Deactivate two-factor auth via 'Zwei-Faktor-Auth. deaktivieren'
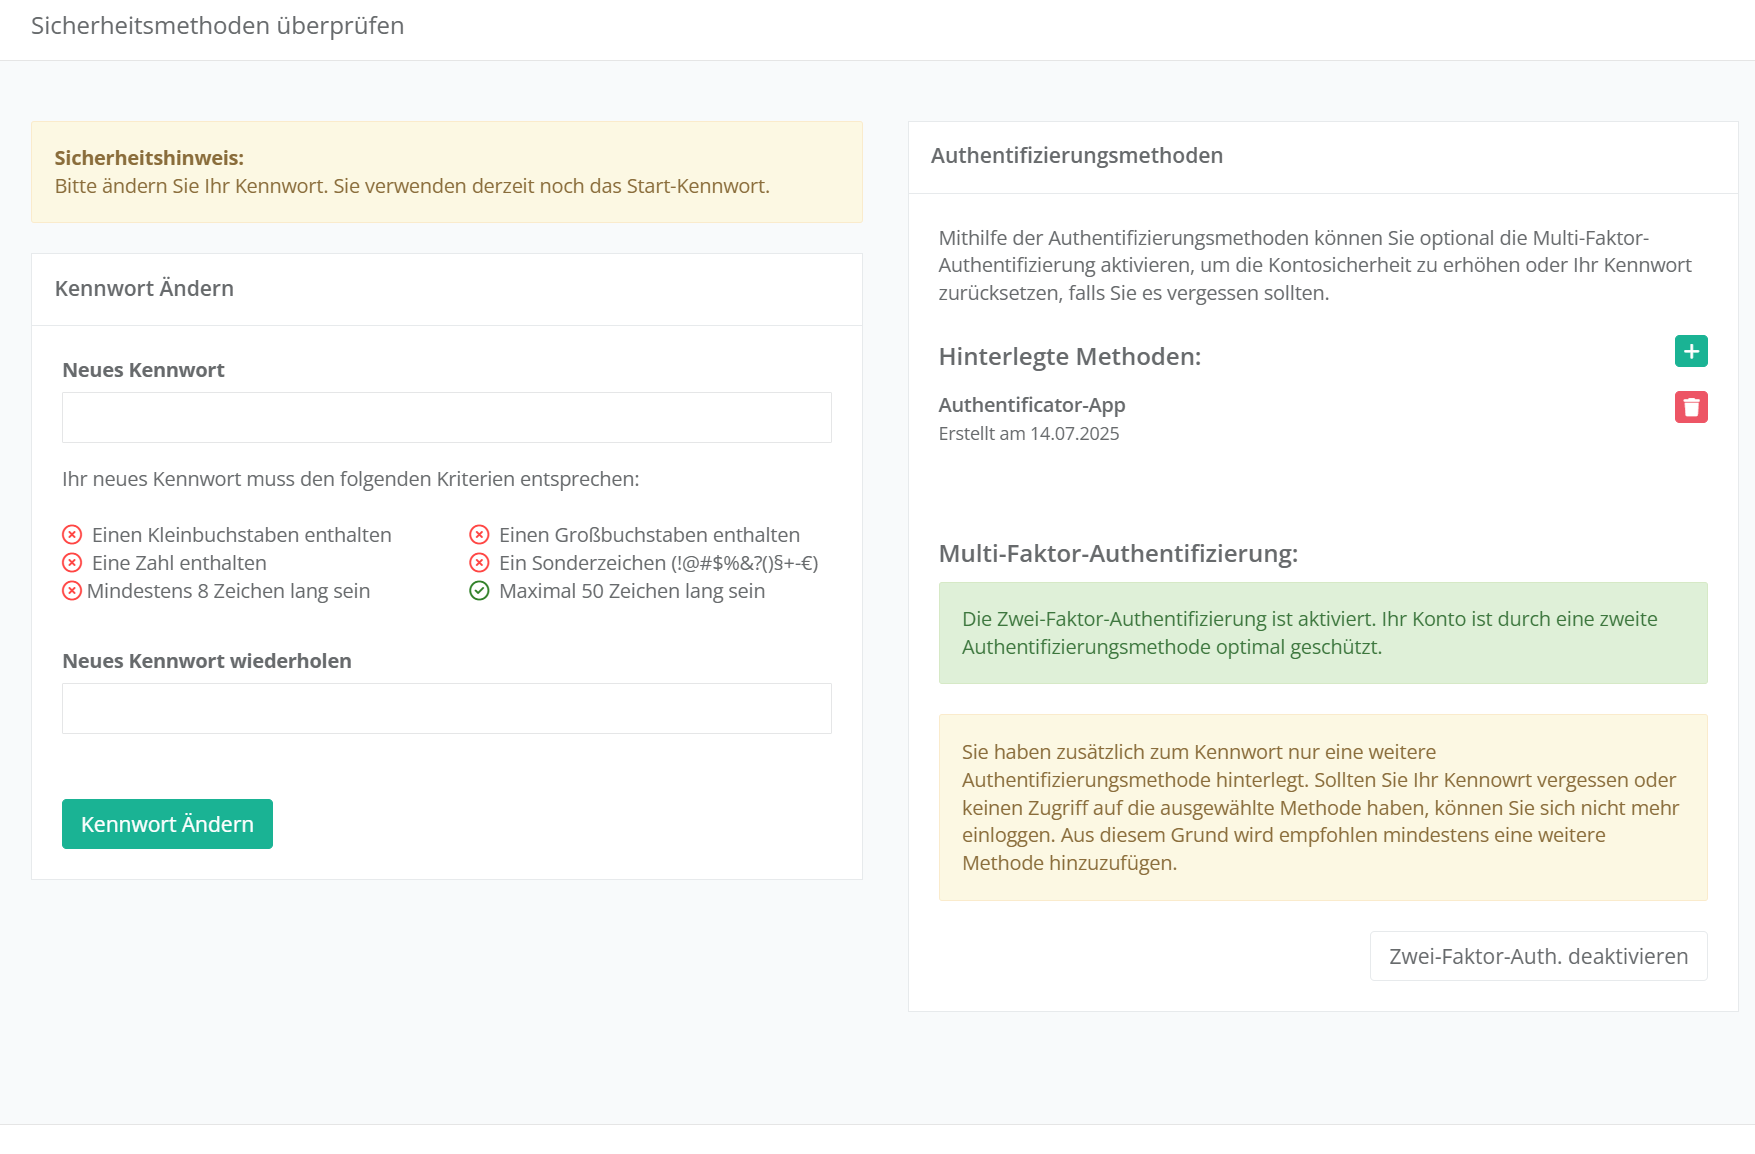Image resolution: width=1755 pixels, height=1154 pixels. coord(1538,957)
